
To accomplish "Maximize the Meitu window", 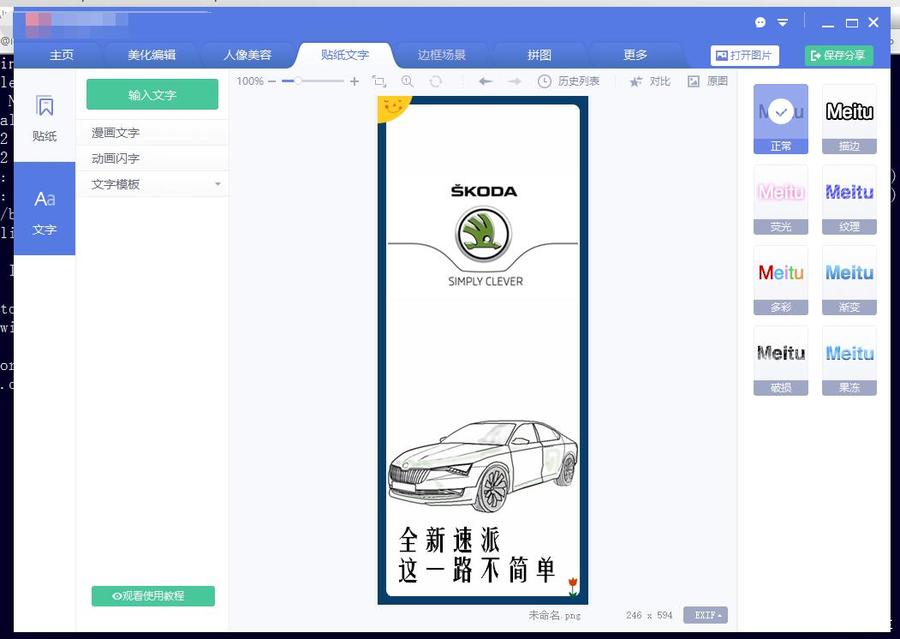I will [x=852, y=24].
